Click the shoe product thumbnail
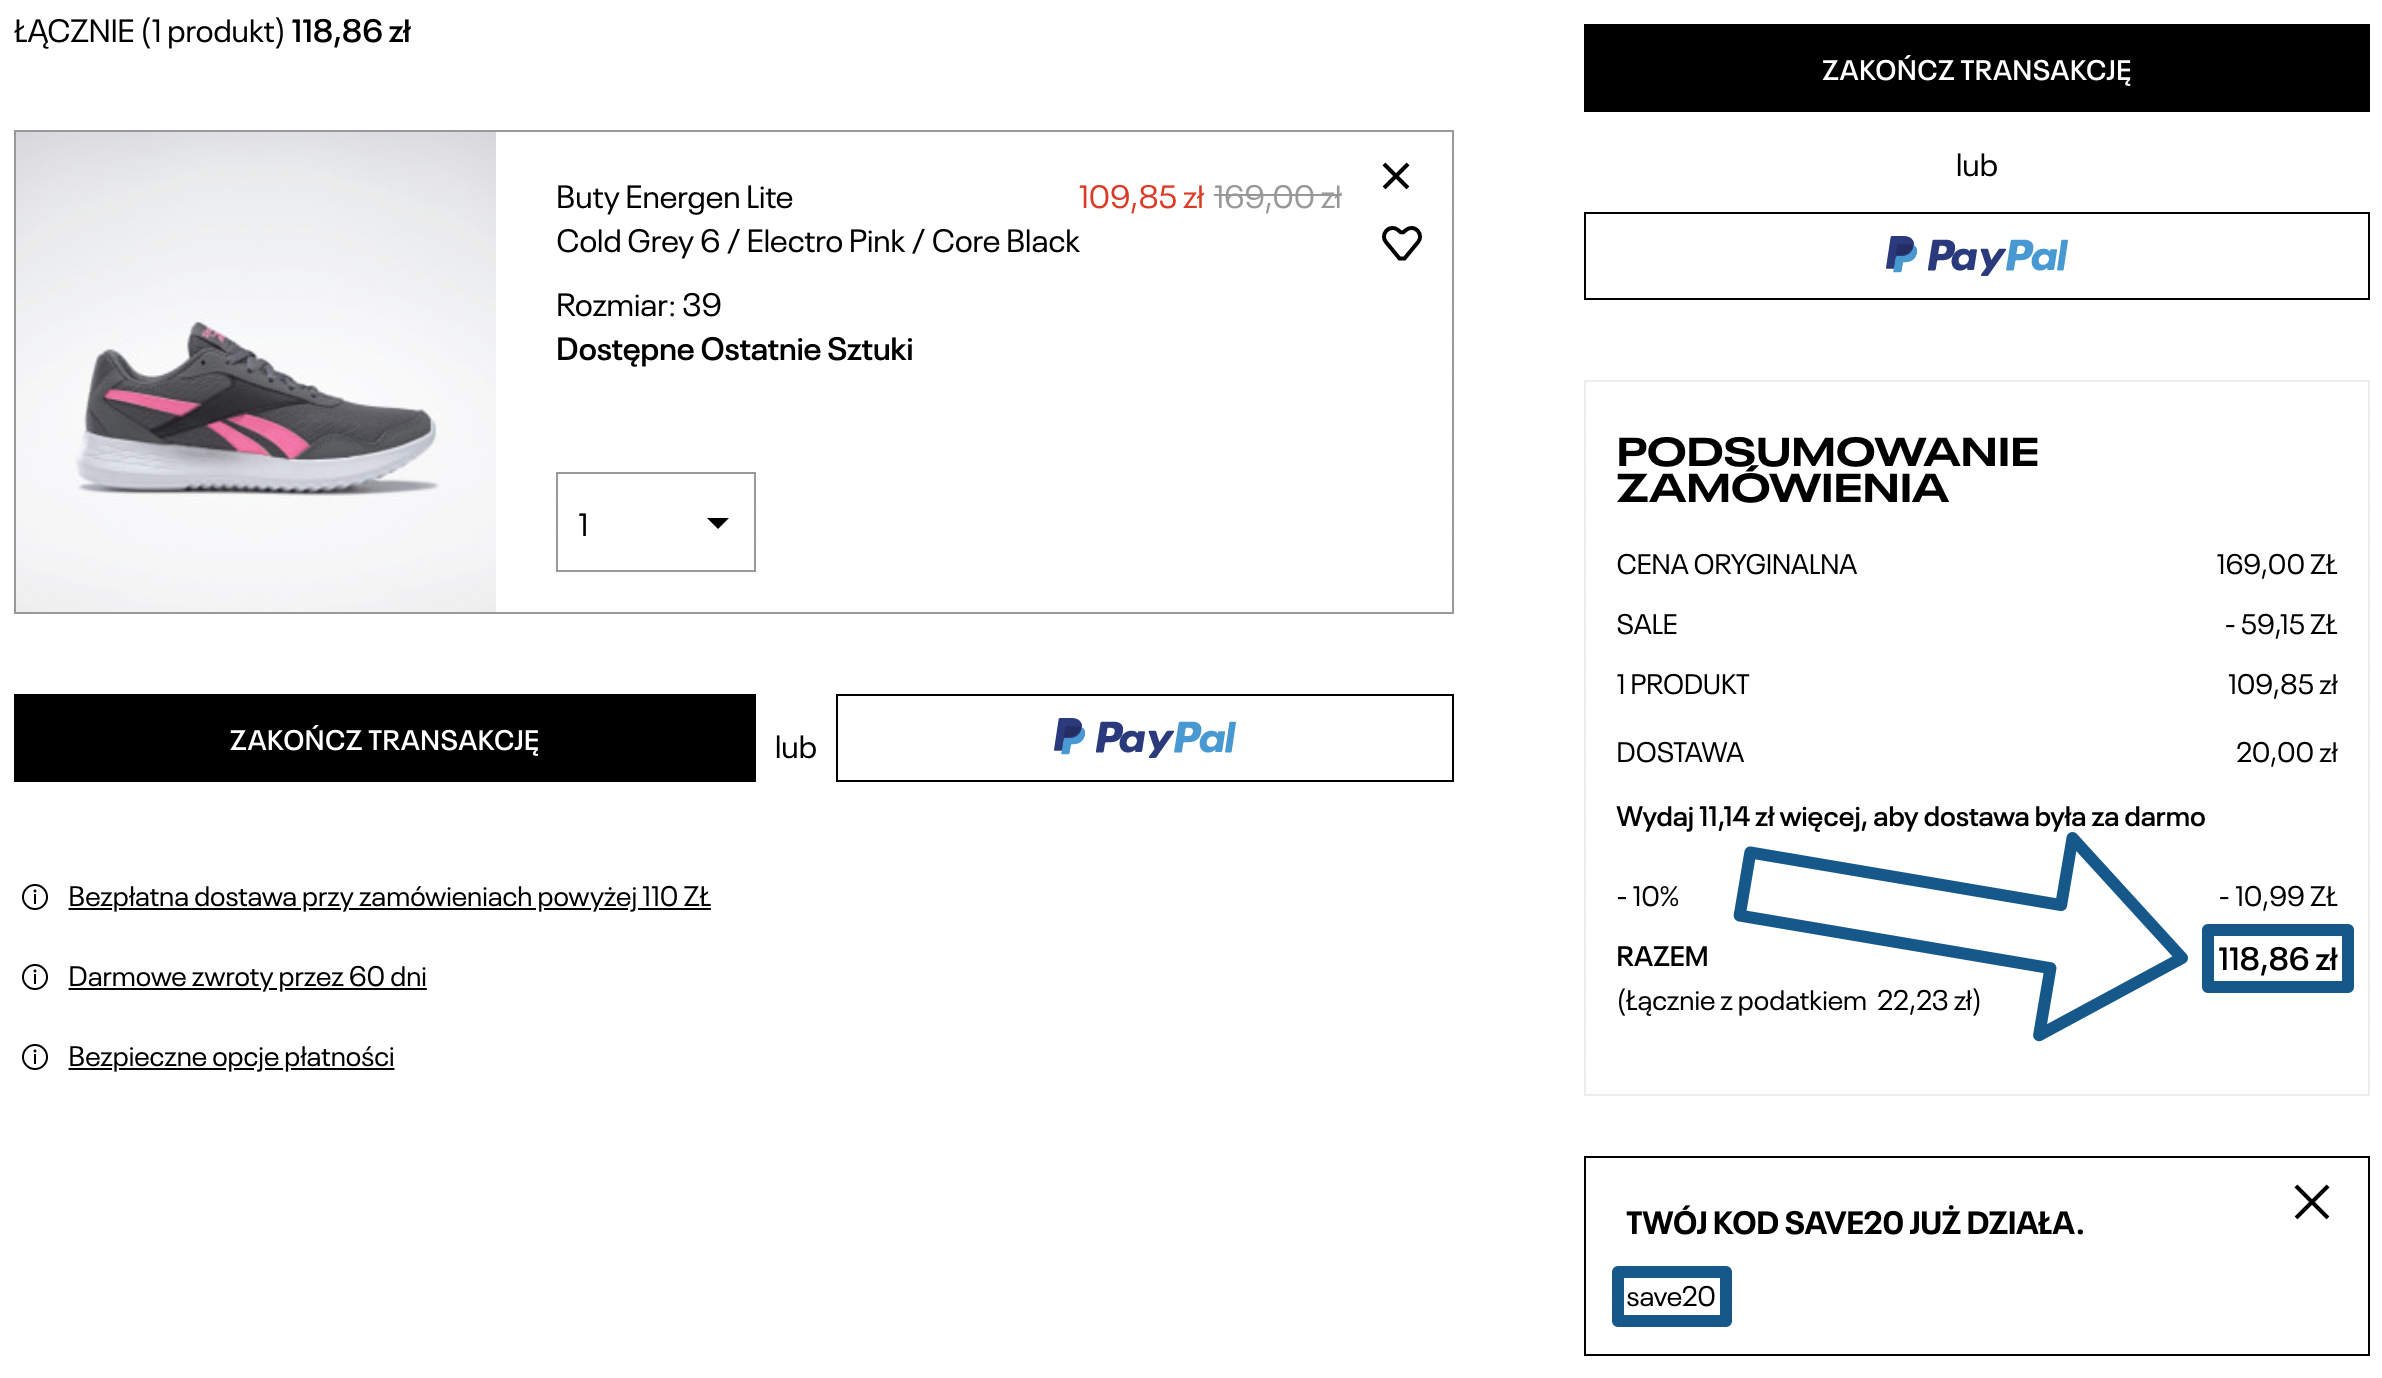Screen dimensions: 2382x1378 click(256, 372)
